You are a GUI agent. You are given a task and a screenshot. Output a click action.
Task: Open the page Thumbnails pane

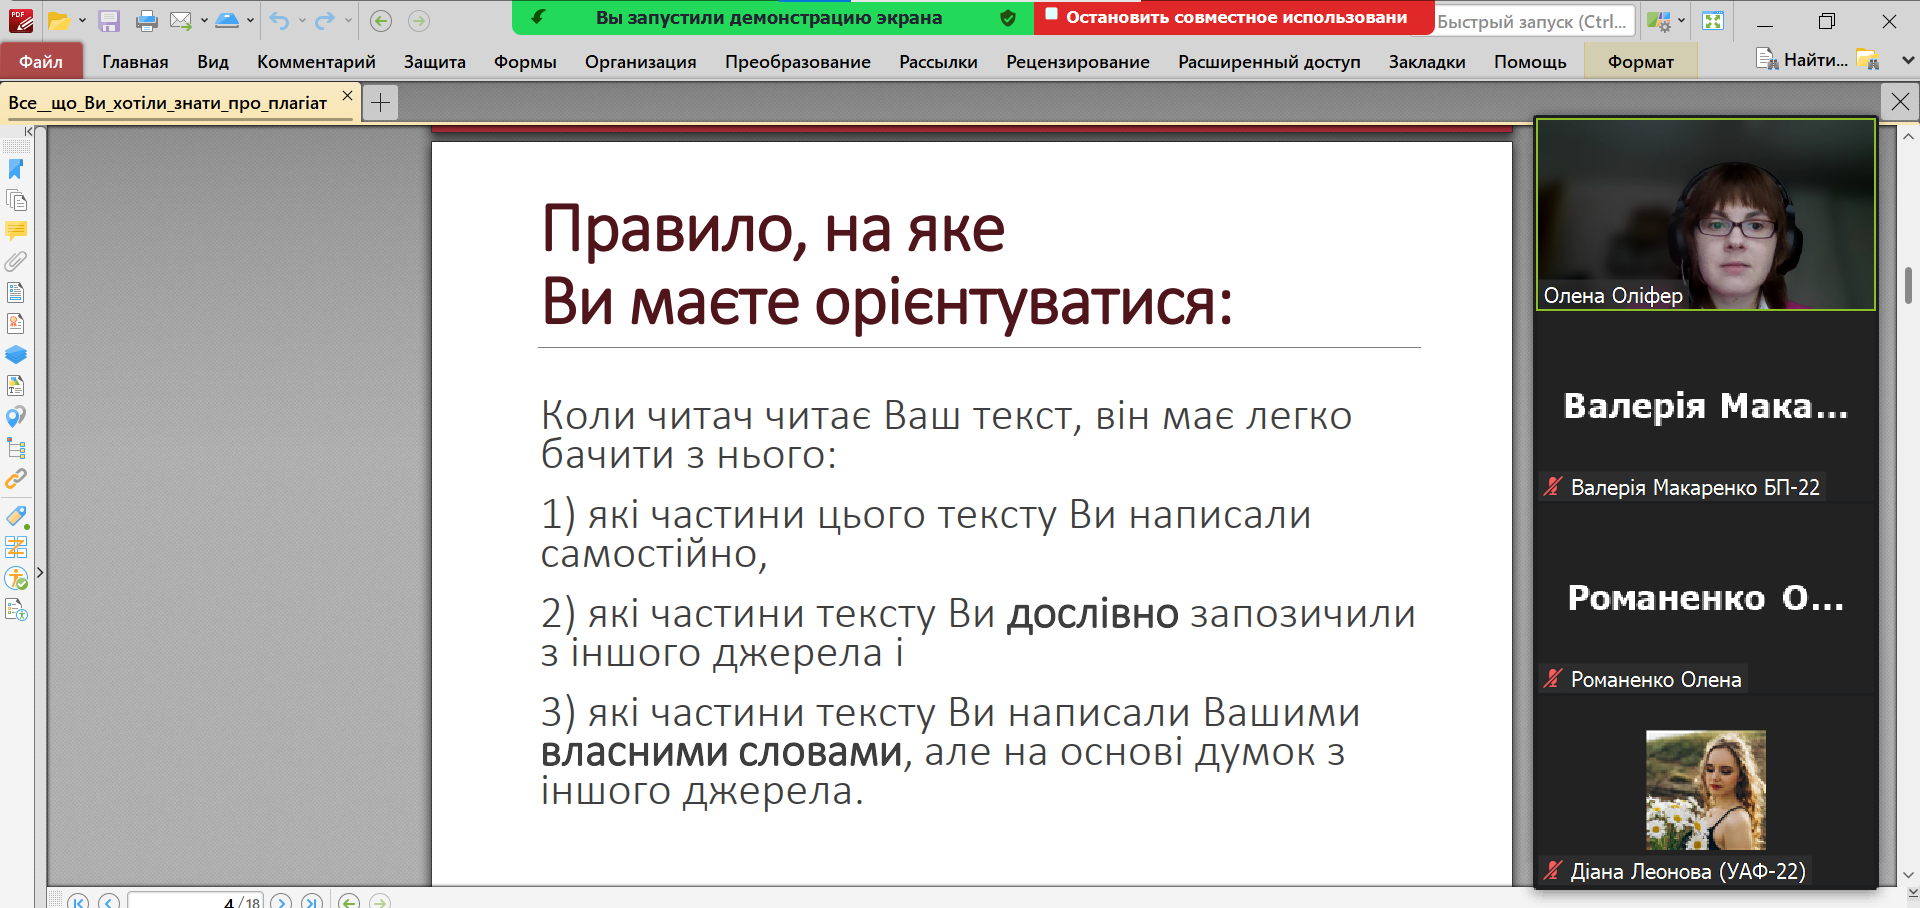(16, 200)
